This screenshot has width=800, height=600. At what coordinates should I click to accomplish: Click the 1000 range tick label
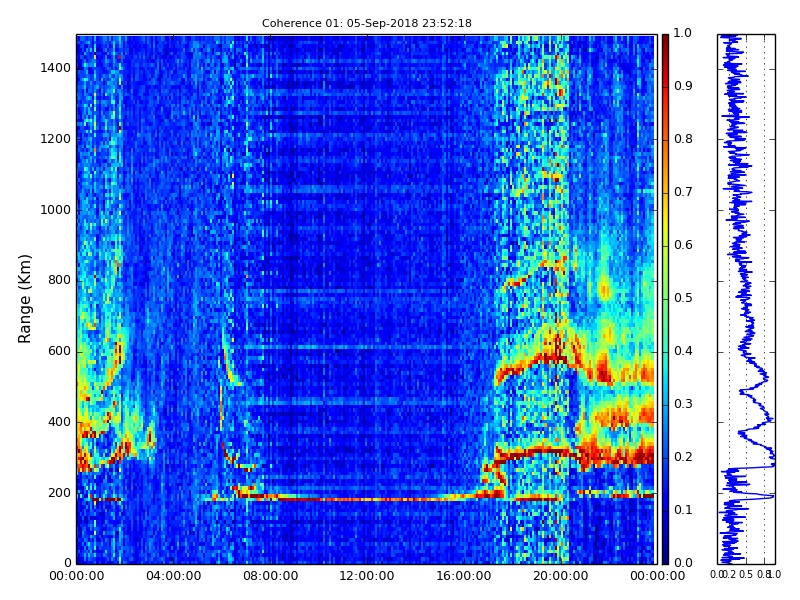55,210
